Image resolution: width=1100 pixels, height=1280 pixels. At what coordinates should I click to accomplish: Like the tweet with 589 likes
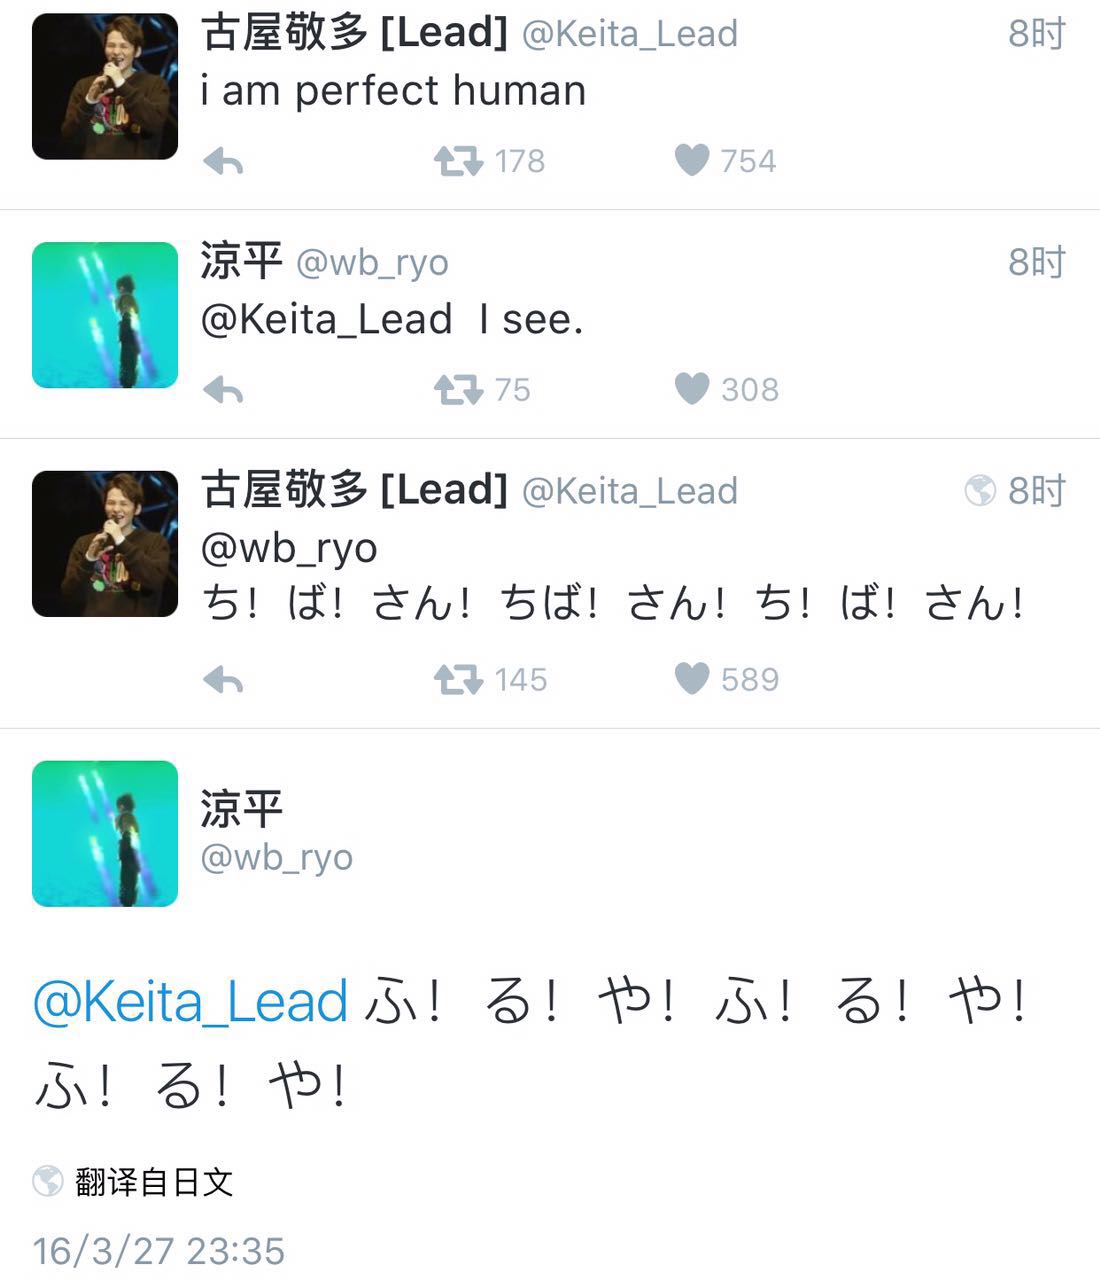[x=692, y=679]
